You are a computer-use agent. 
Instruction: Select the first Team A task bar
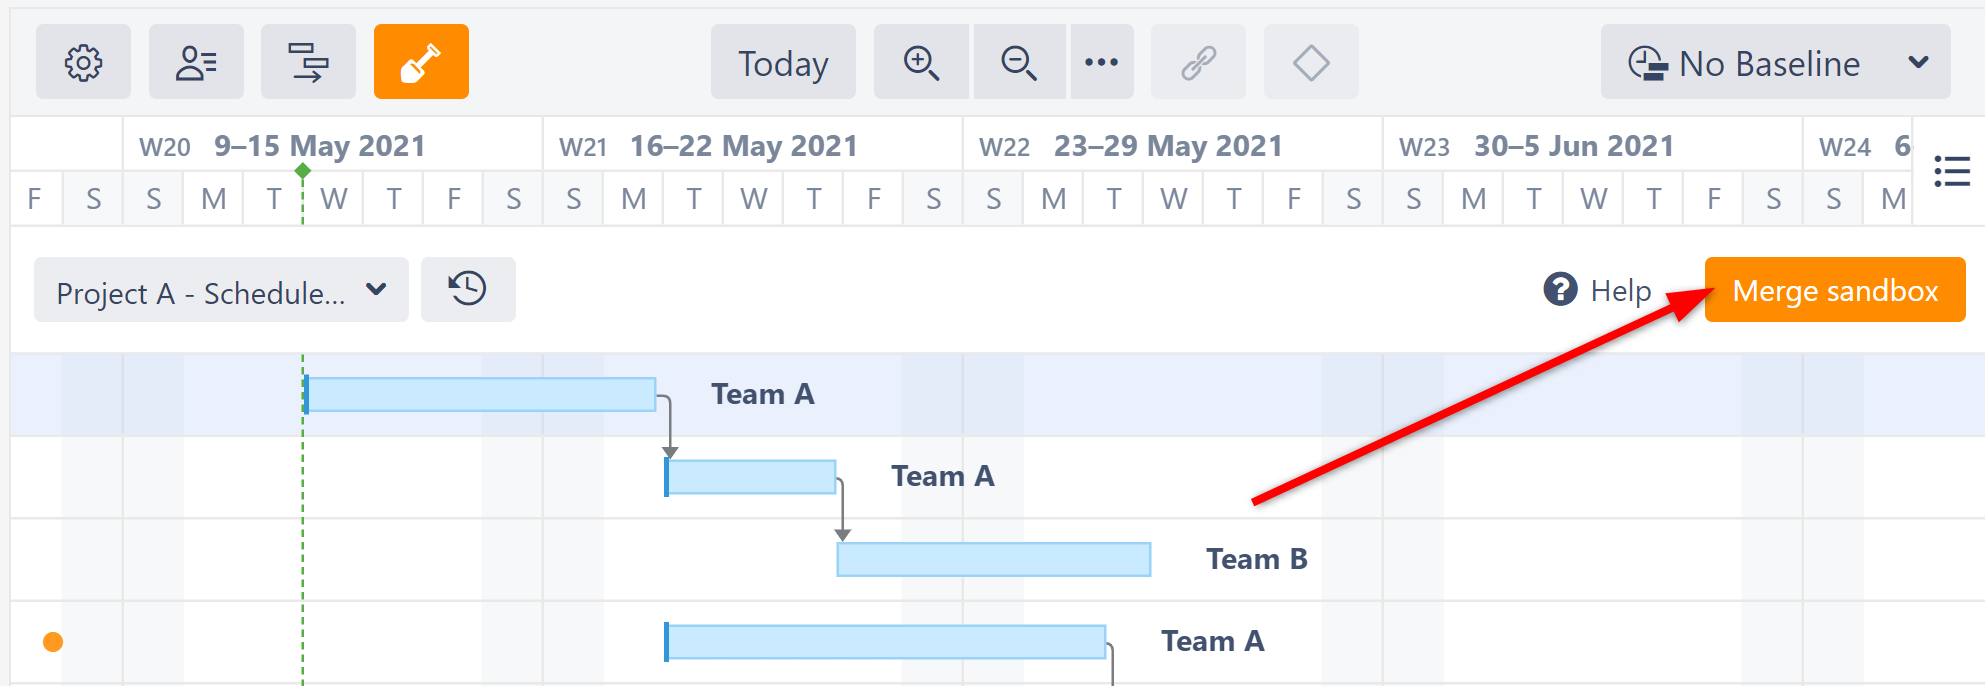[480, 395]
